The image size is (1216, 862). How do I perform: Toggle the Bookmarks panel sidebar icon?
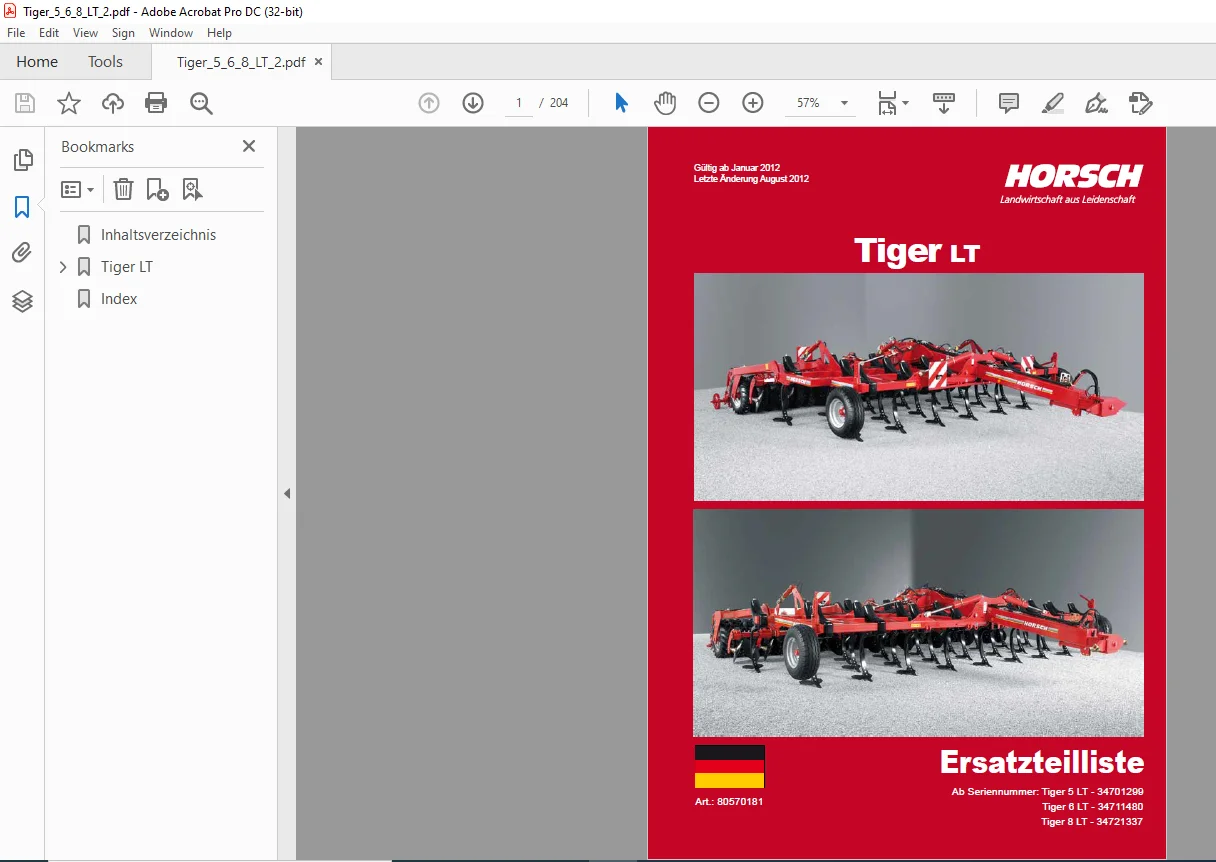22,207
